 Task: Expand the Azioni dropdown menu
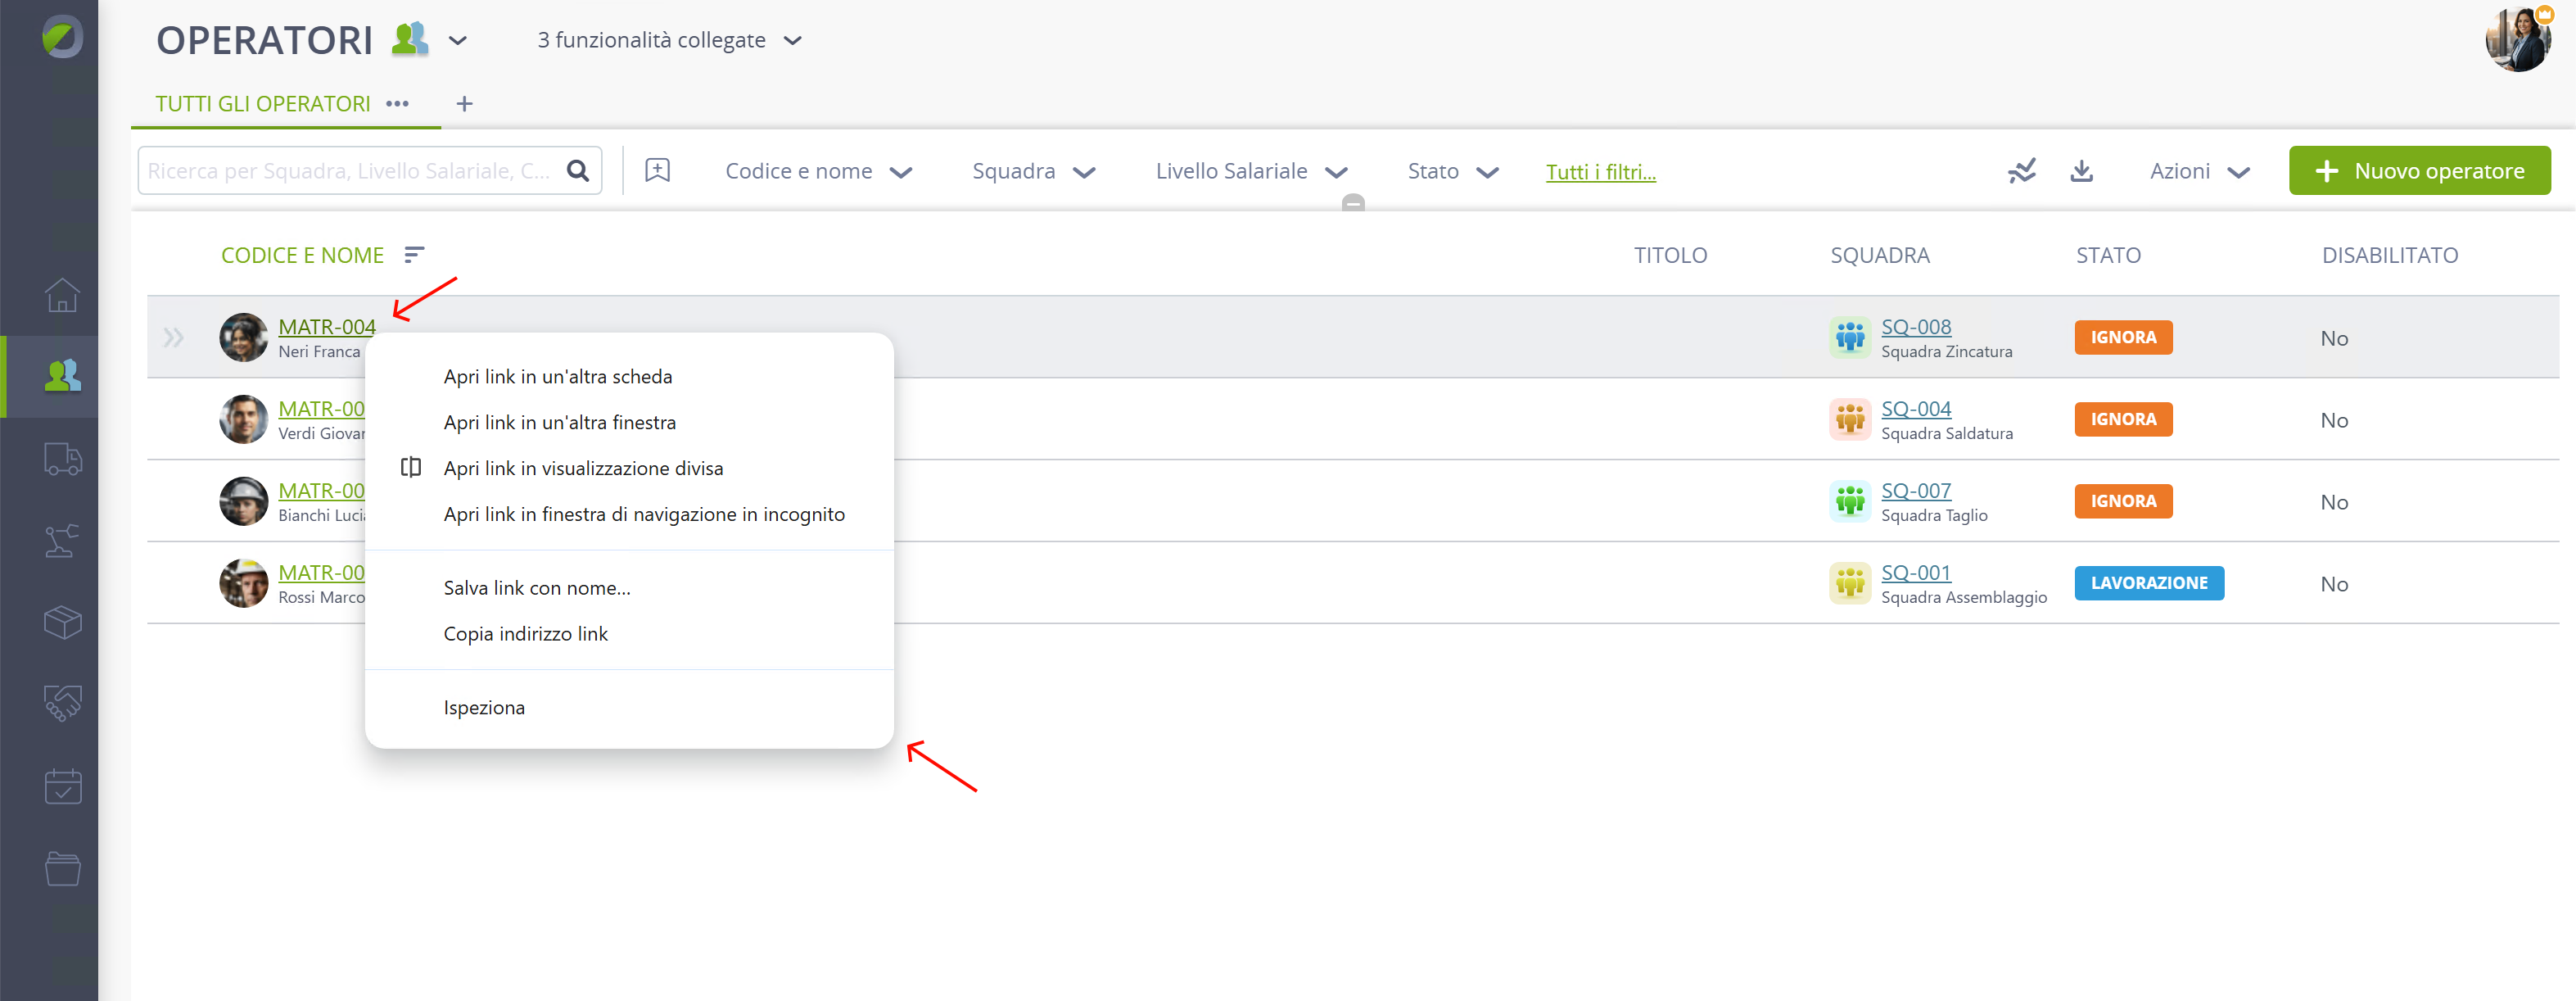click(x=2199, y=171)
